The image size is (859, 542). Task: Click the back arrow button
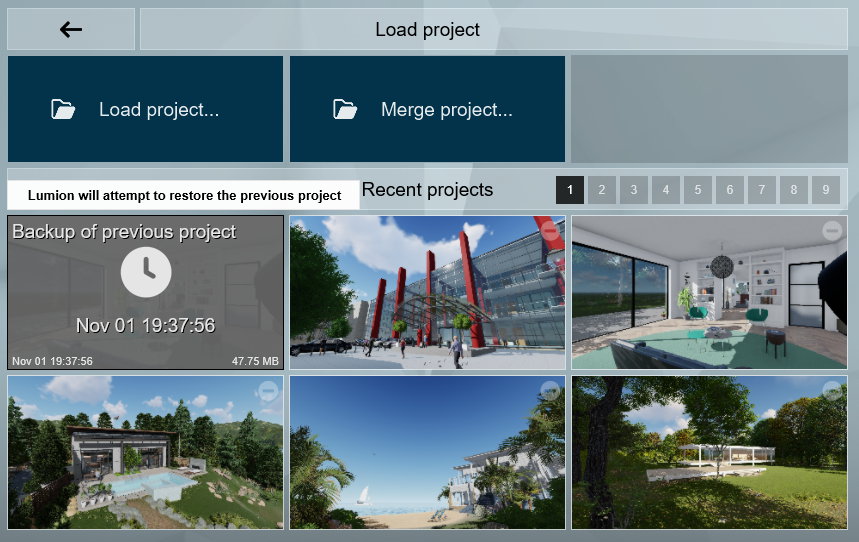click(71, 30)
